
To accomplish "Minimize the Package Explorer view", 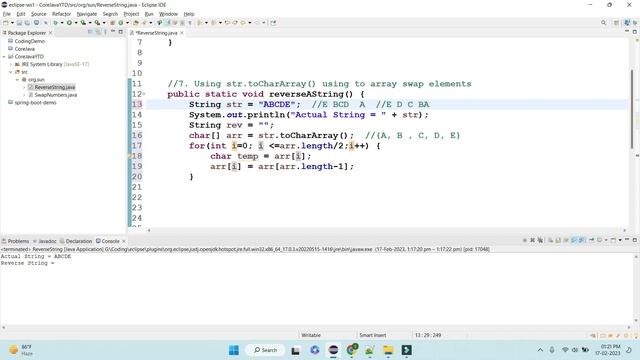I will pos(113,32).
